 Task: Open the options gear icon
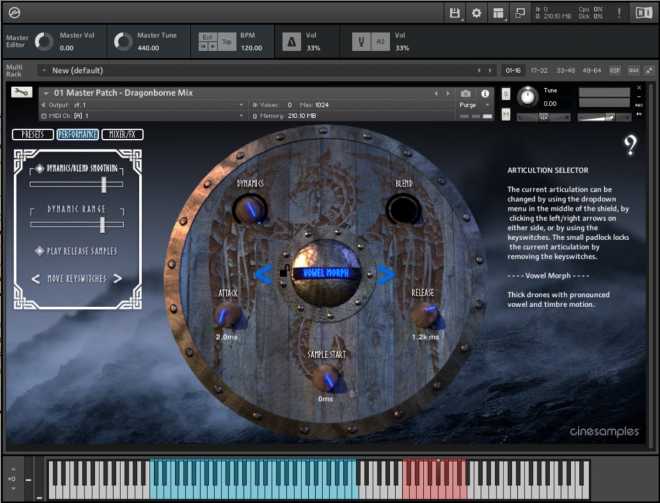476,13
